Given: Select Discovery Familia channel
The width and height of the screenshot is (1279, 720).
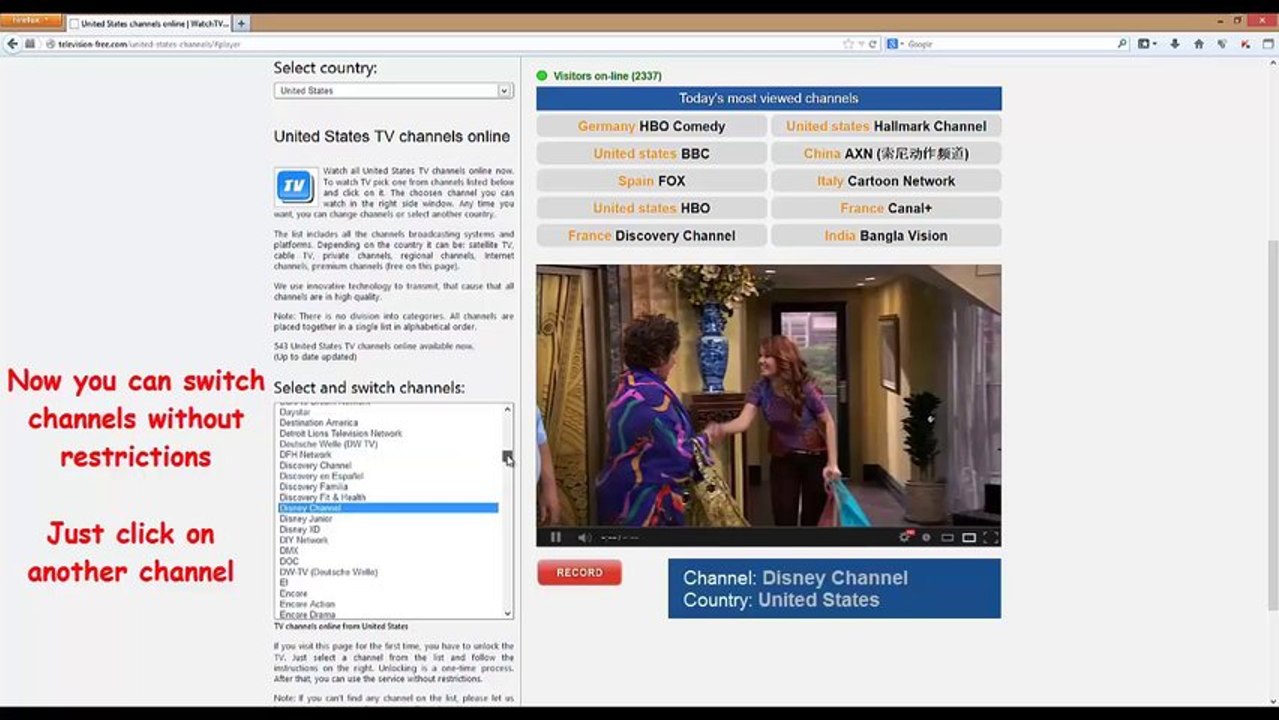Looking at the screenshot, I should [x=388, y=487].
